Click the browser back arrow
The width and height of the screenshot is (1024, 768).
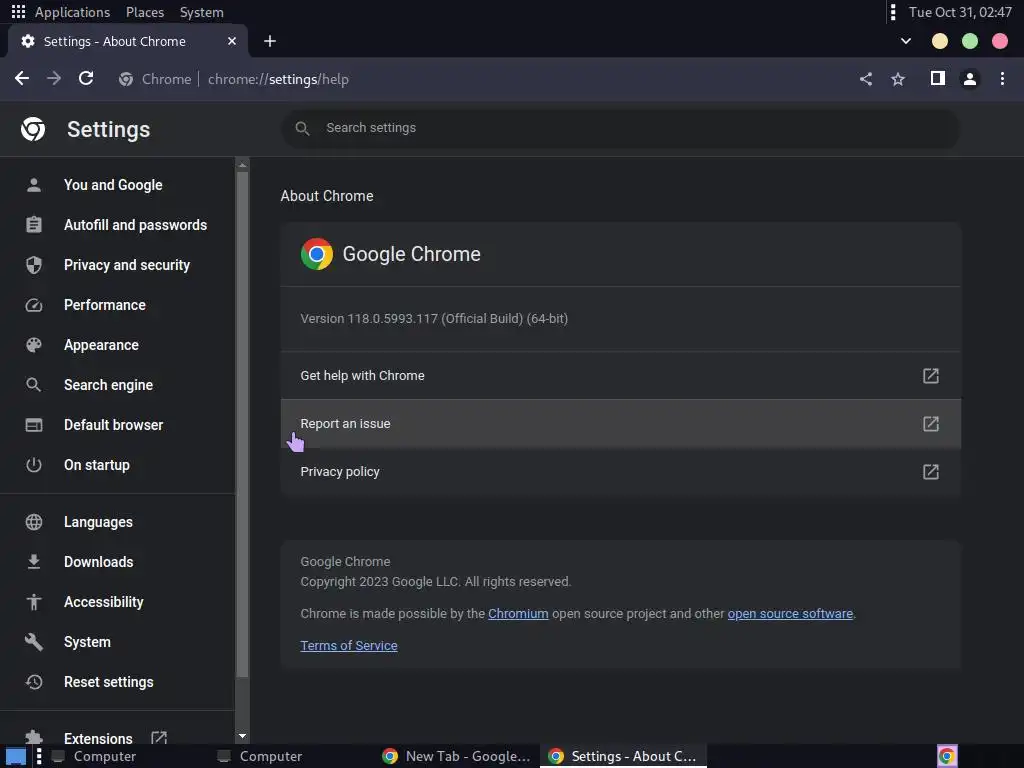pos(22,79)
